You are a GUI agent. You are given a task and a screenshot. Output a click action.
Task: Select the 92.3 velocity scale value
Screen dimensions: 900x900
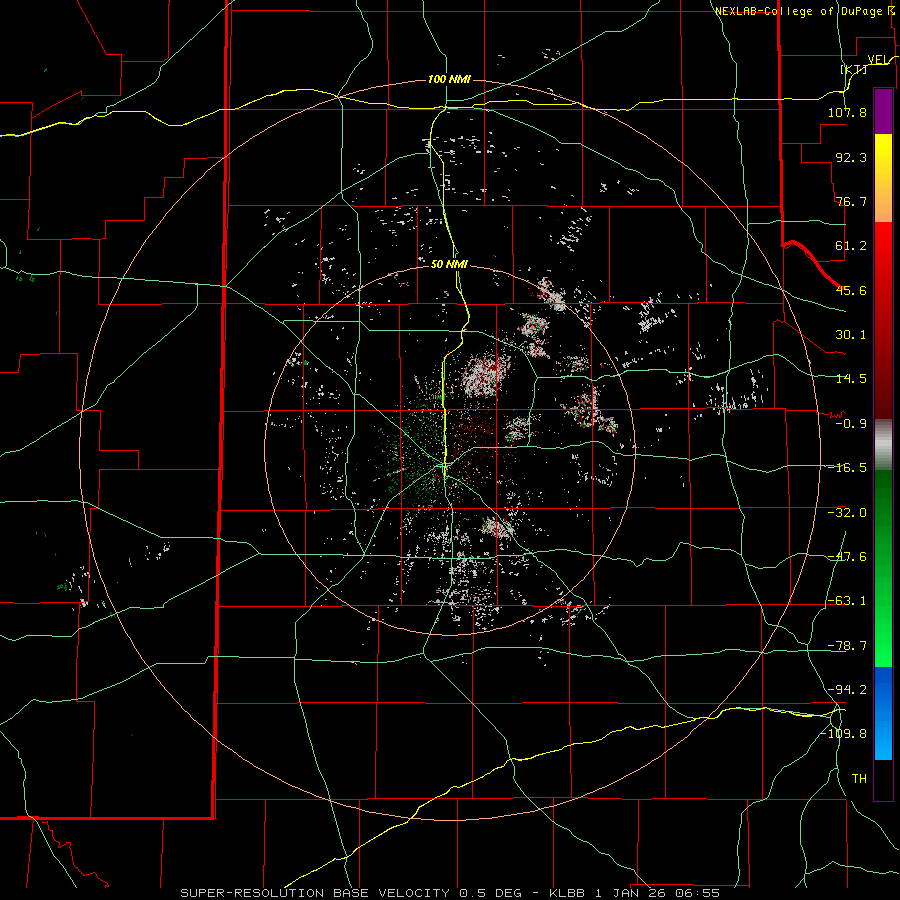click(851, 157)
